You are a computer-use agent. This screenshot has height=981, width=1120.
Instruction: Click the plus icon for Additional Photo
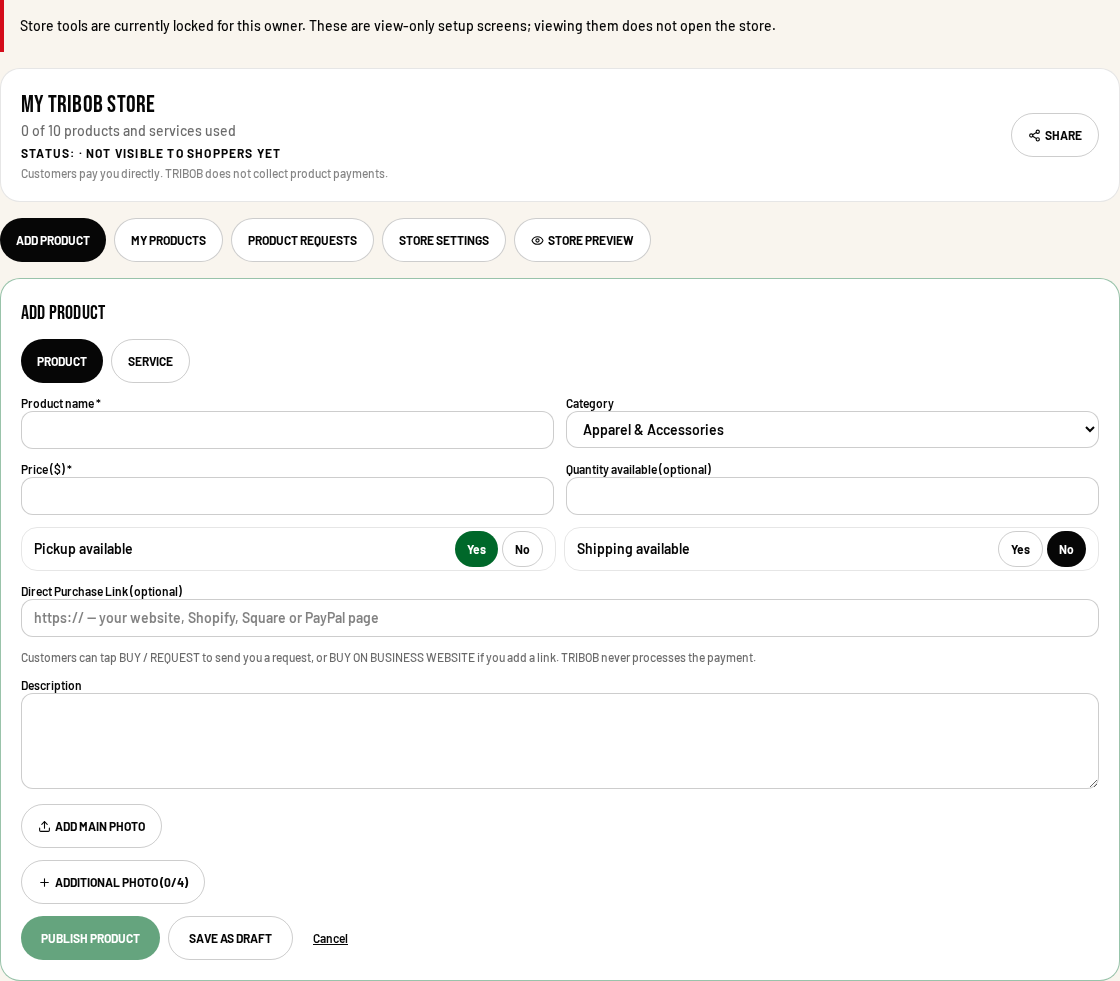coord(44,882)
